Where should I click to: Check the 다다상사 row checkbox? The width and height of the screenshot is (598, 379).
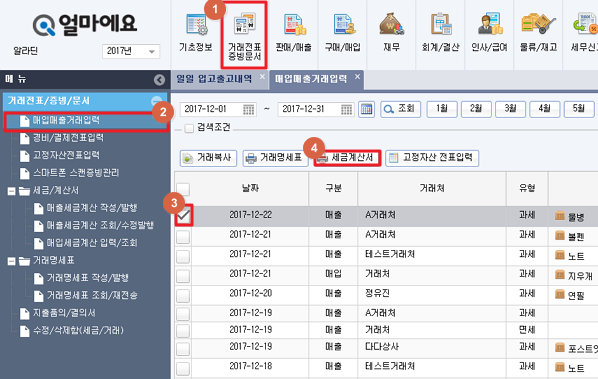pos(183,348)
